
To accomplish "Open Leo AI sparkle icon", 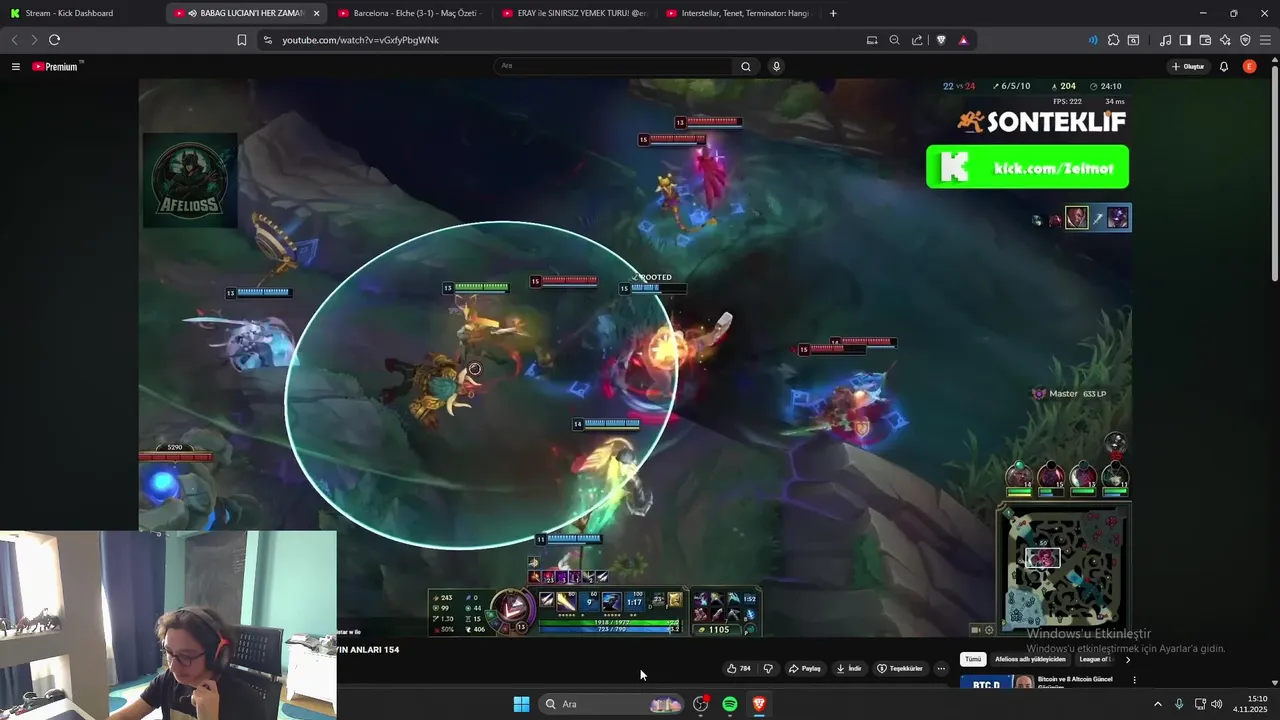I will [1225, 40].
